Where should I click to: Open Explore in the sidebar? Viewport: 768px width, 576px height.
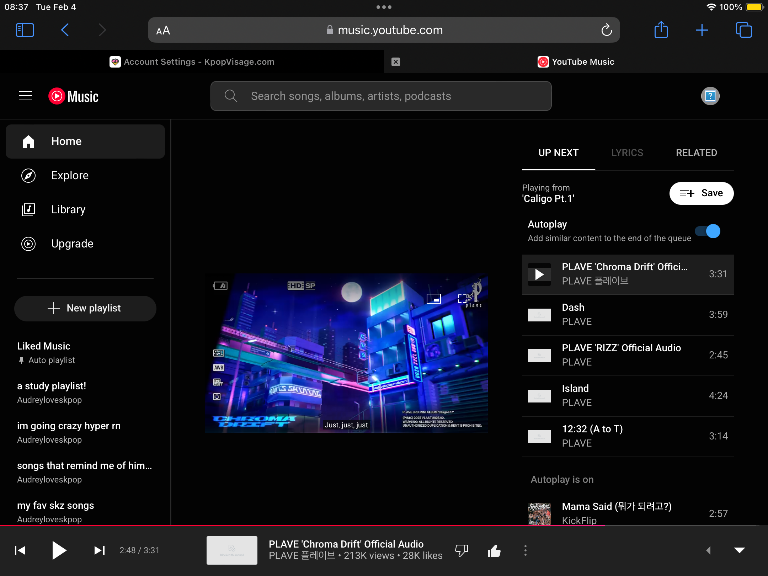tap(85, 175)
